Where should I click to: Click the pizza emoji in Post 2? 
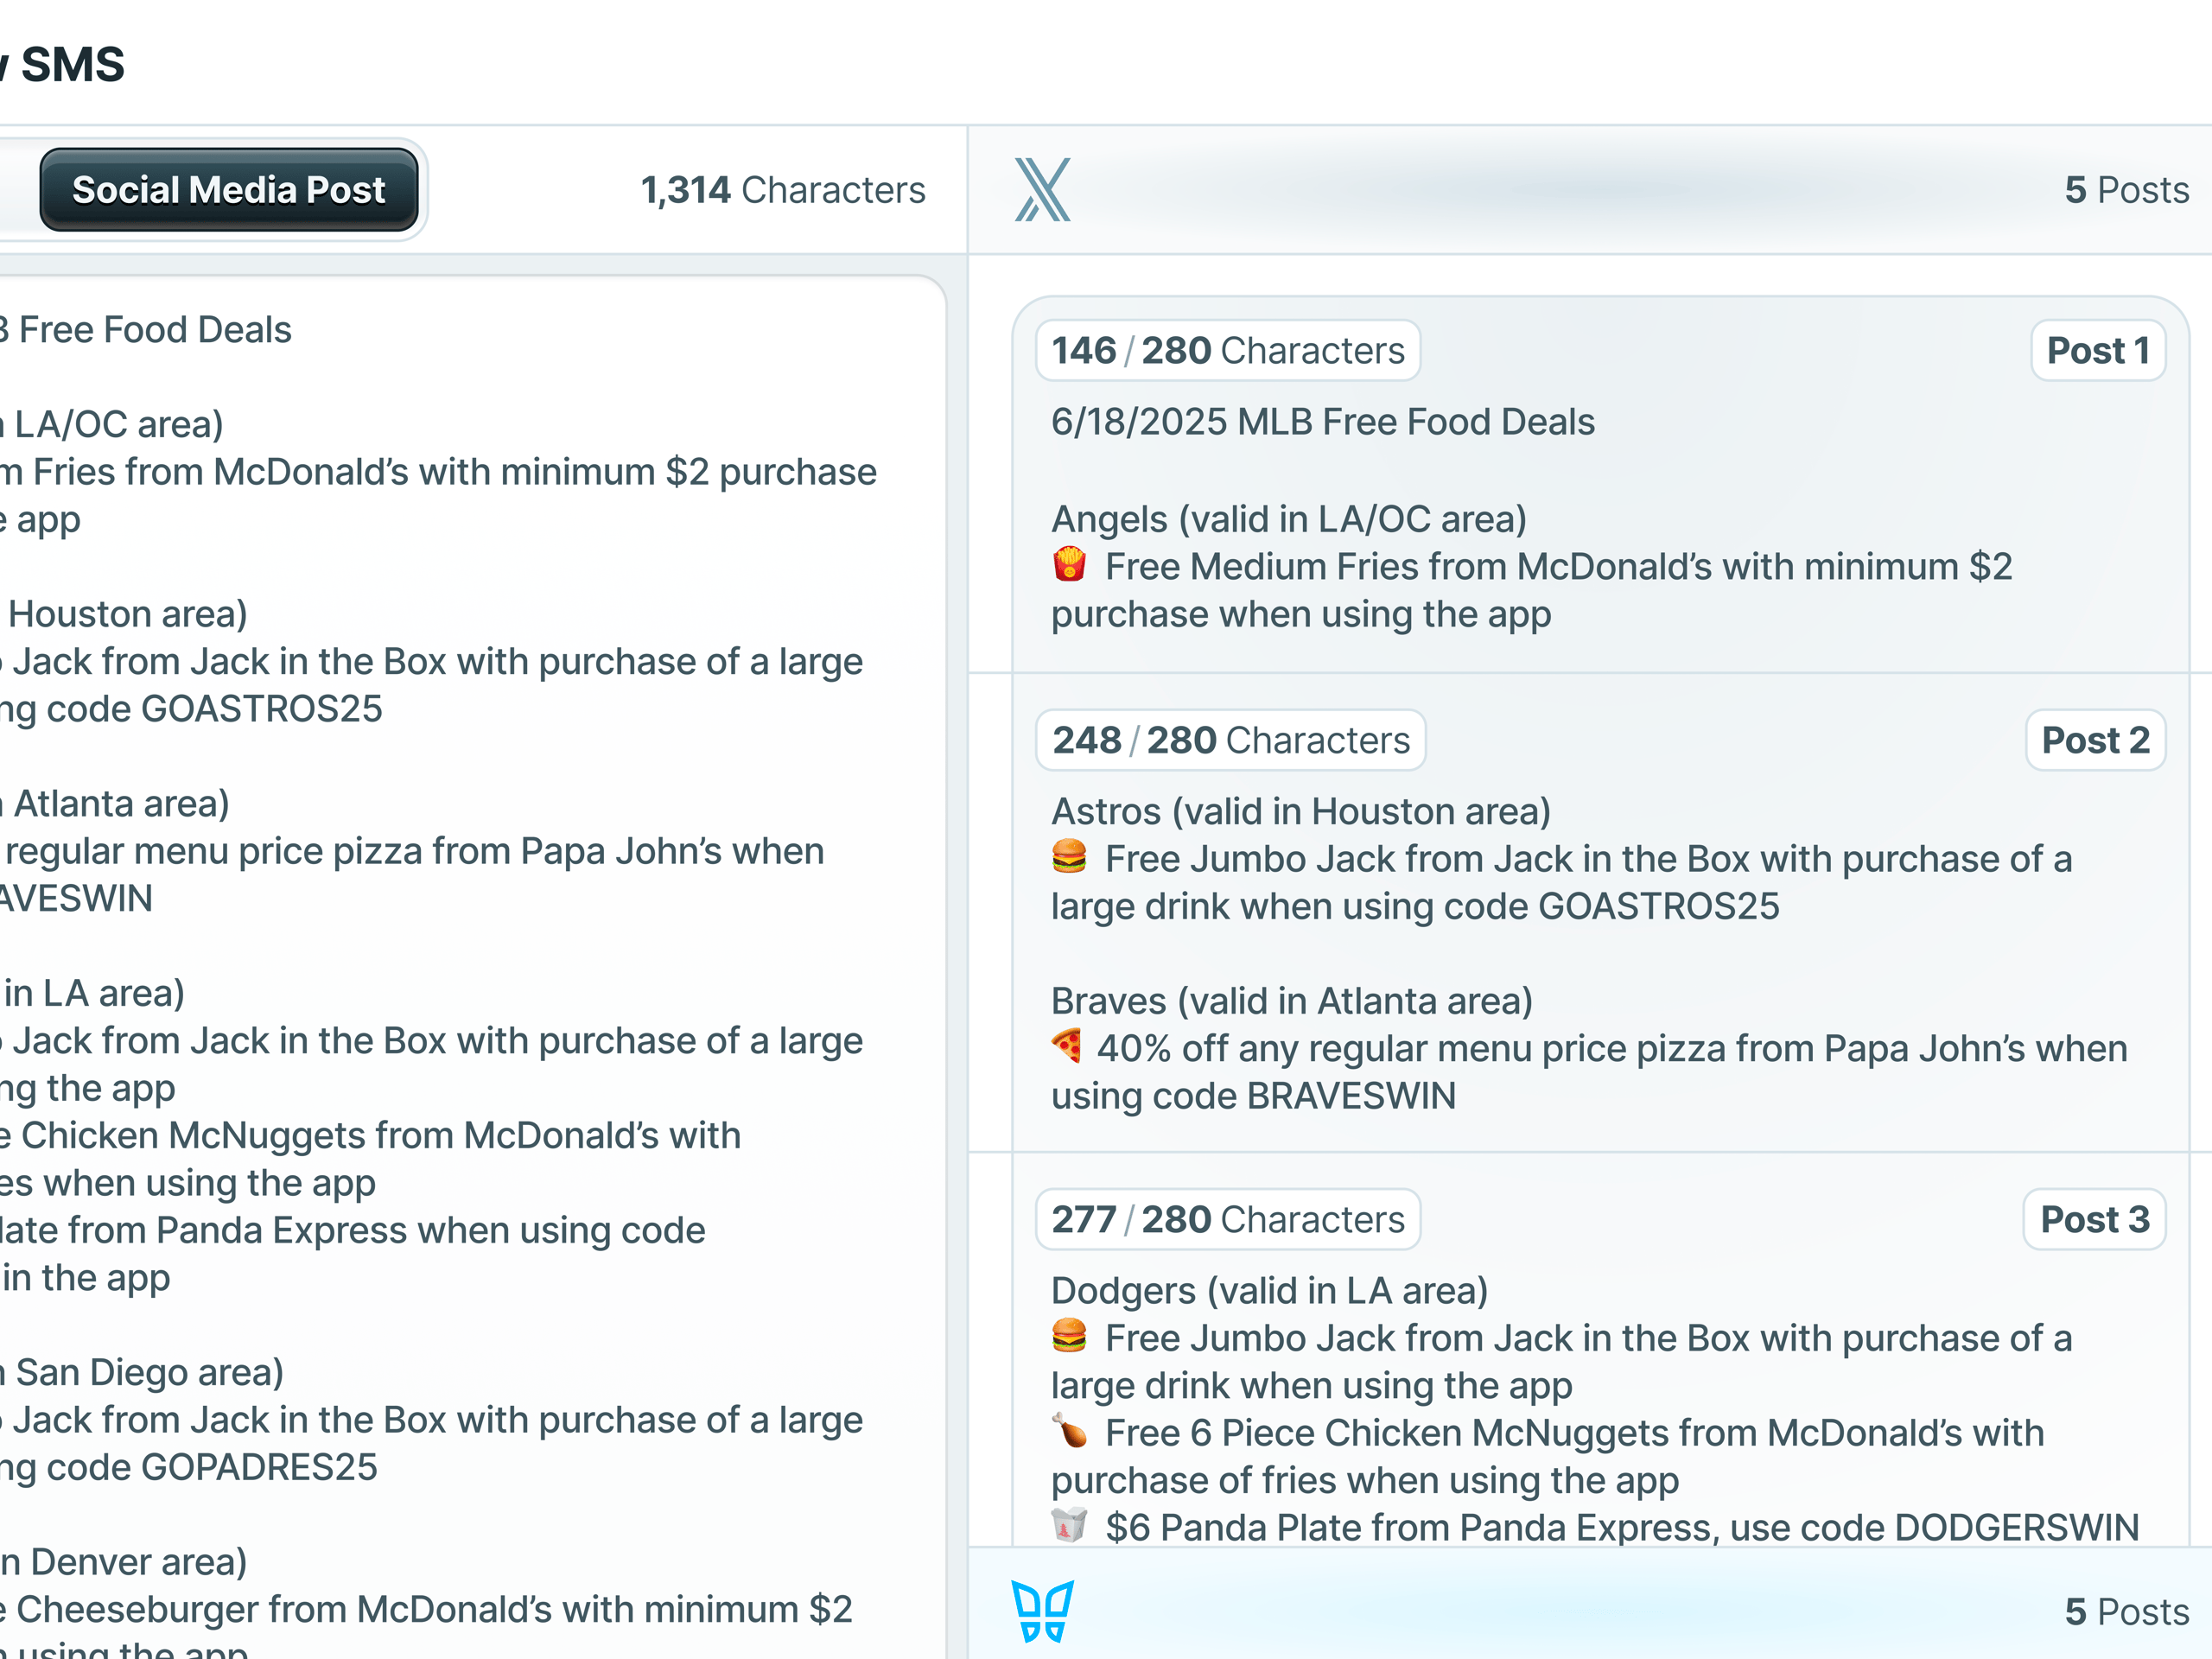1067,1047
